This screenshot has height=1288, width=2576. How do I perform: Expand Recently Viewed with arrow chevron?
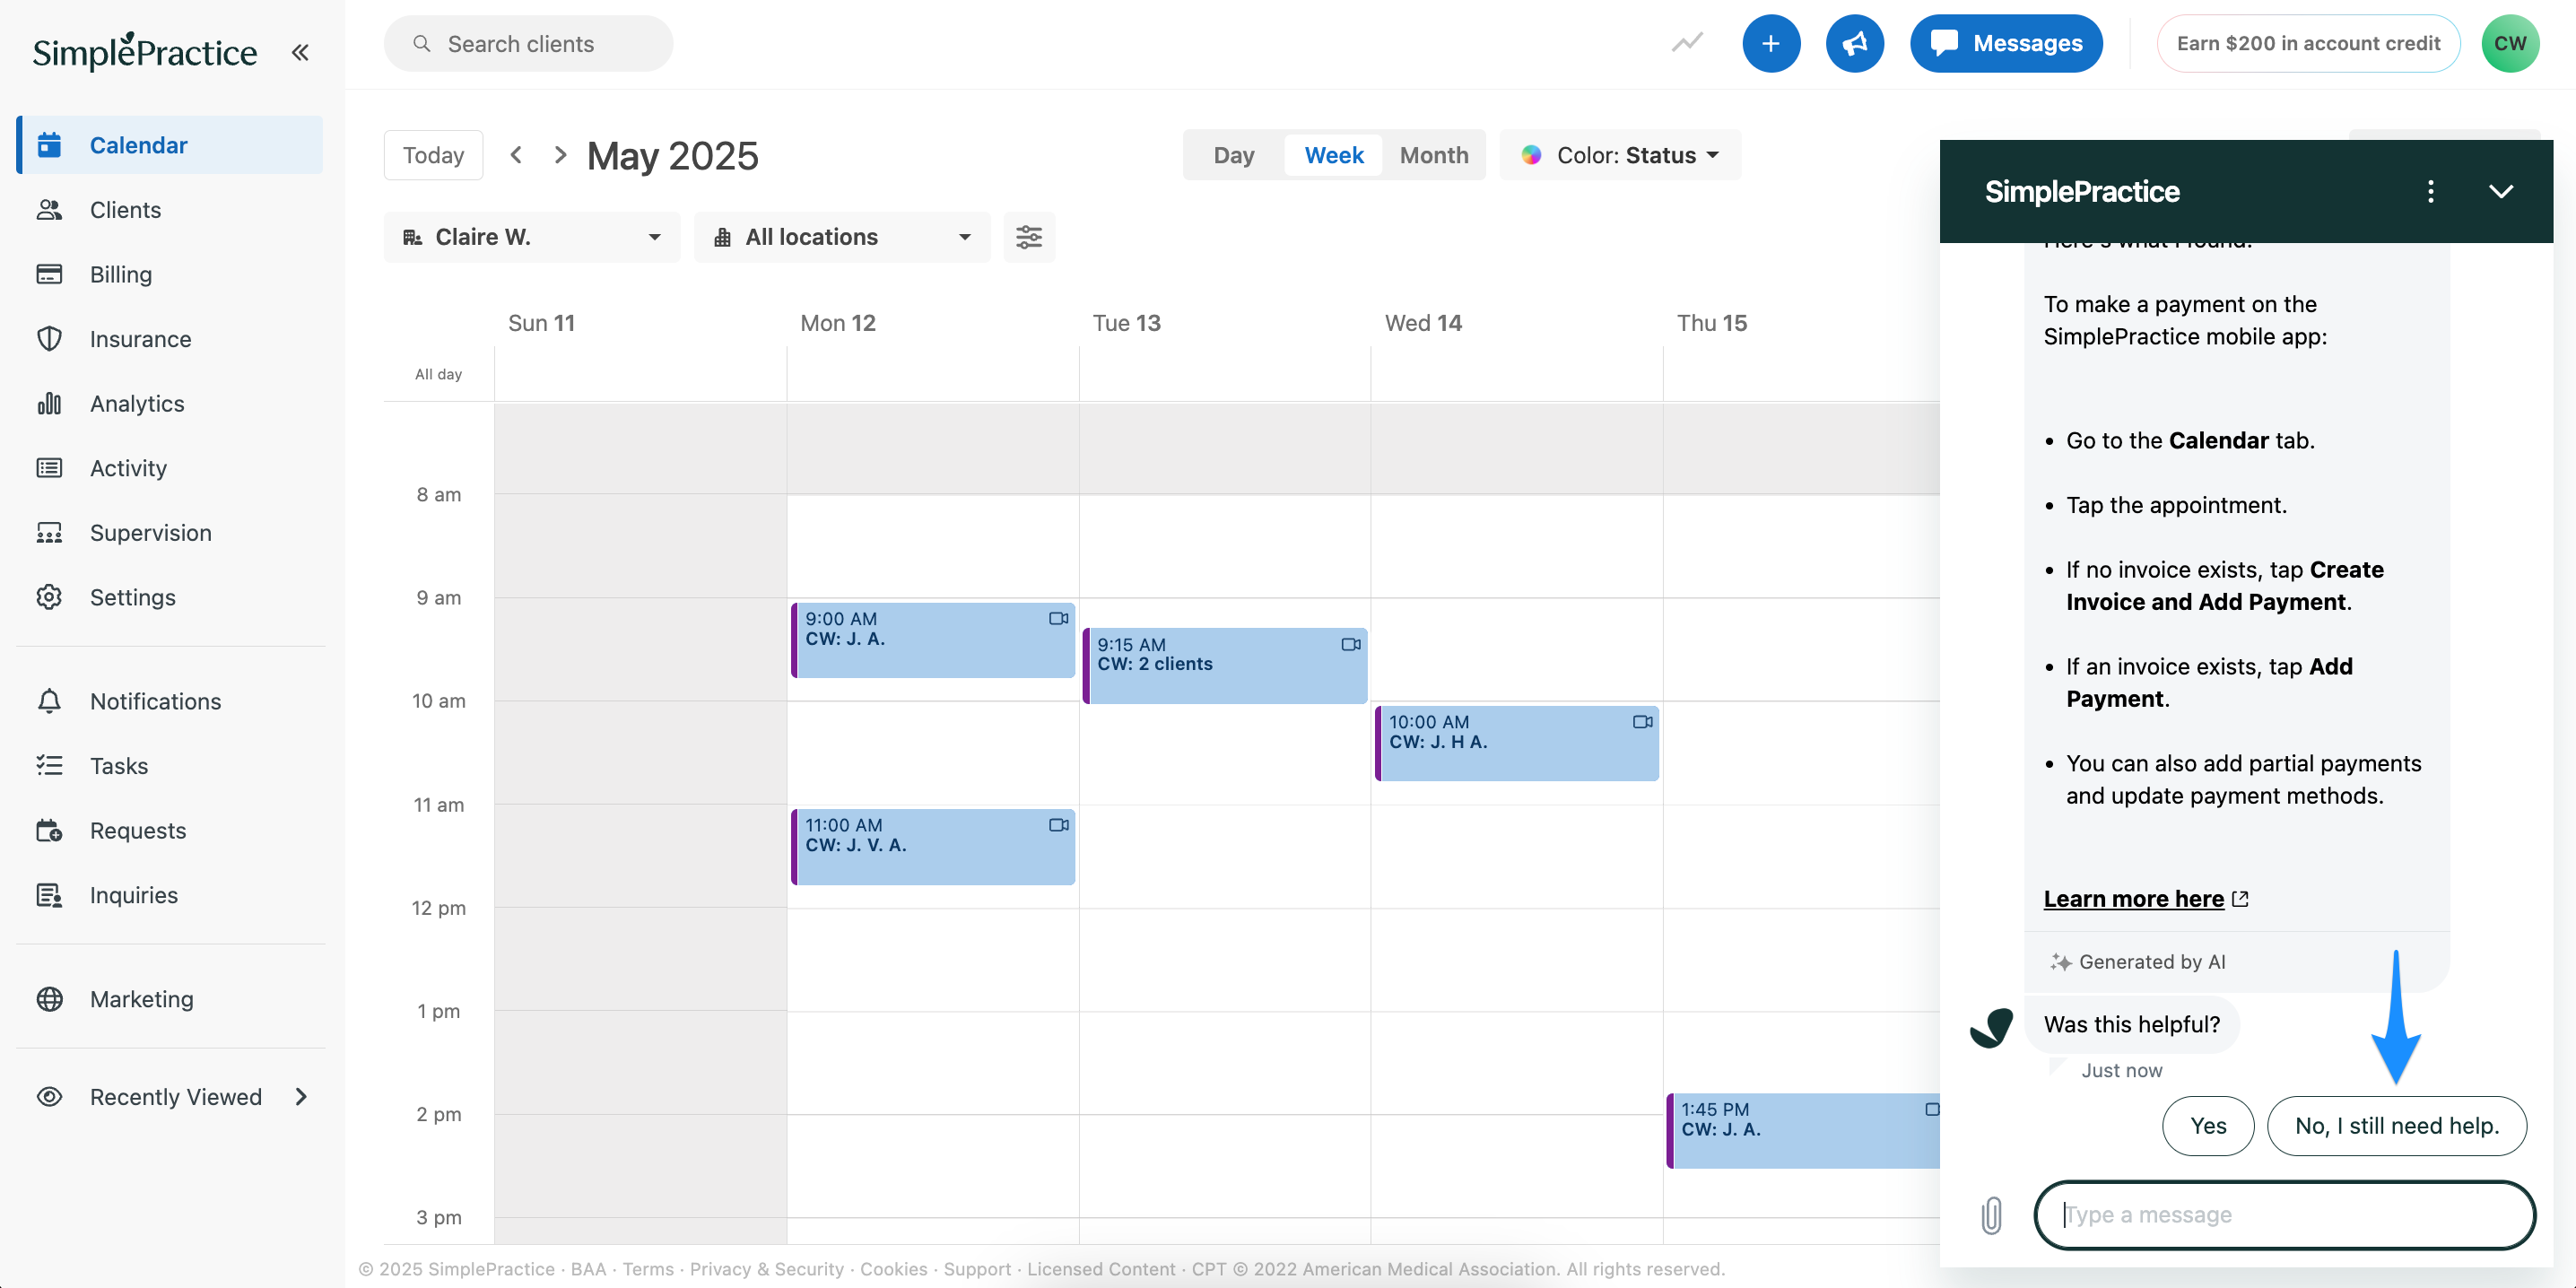coord(301,1097)
